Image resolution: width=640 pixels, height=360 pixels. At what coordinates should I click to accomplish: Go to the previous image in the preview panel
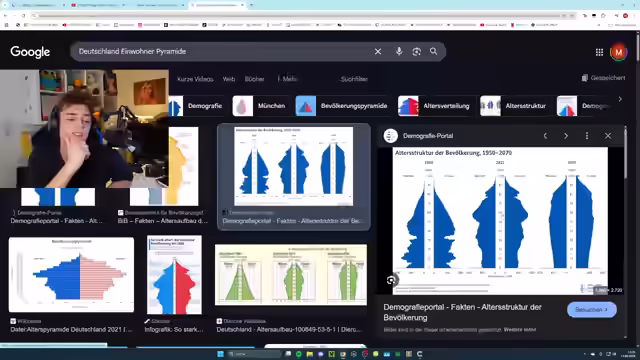click(545, 136)
